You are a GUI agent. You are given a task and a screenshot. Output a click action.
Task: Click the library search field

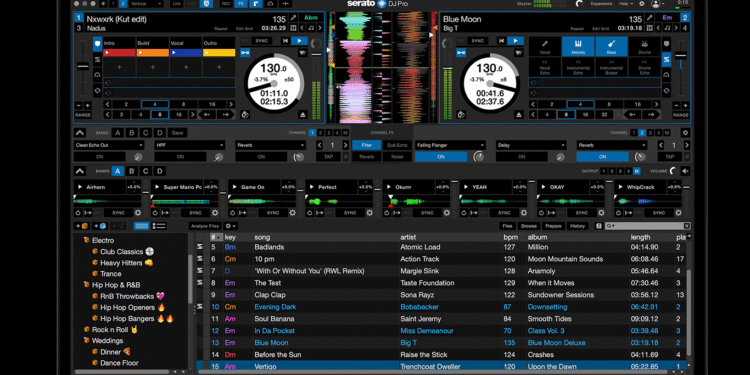click(648, 226)
